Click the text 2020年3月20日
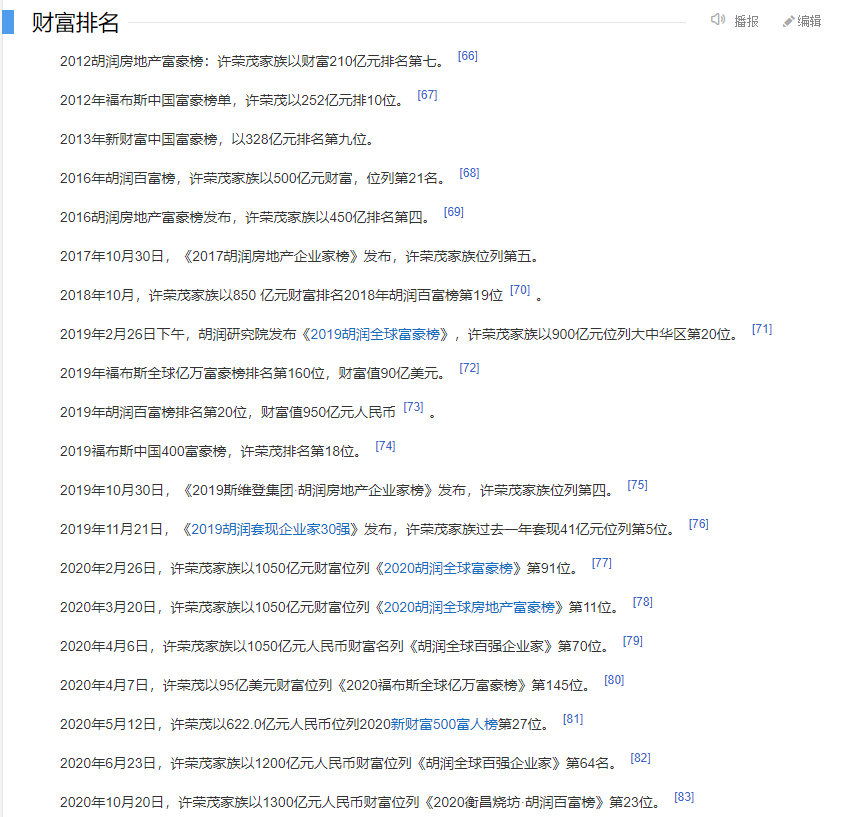 tap(108, 607)
